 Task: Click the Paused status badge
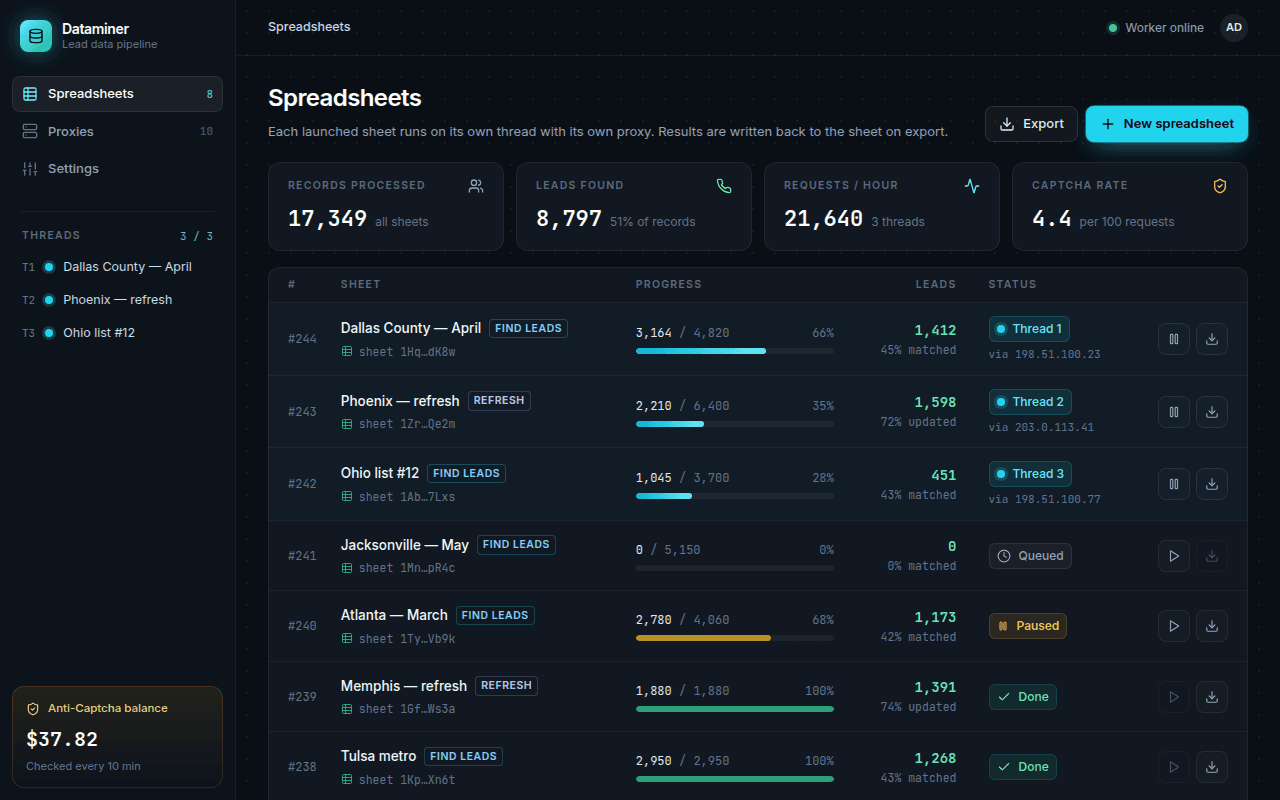(1028, 626)
